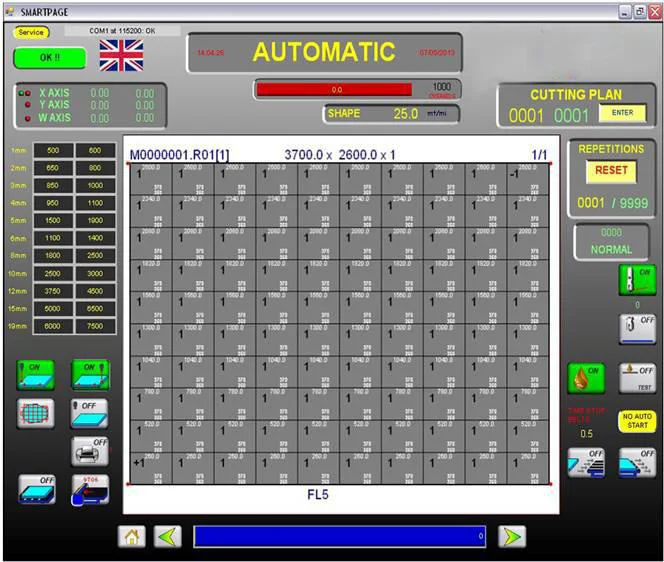The image size is (664, 562).
Task: Select the 1mm value 600
Action: point(95,150)
